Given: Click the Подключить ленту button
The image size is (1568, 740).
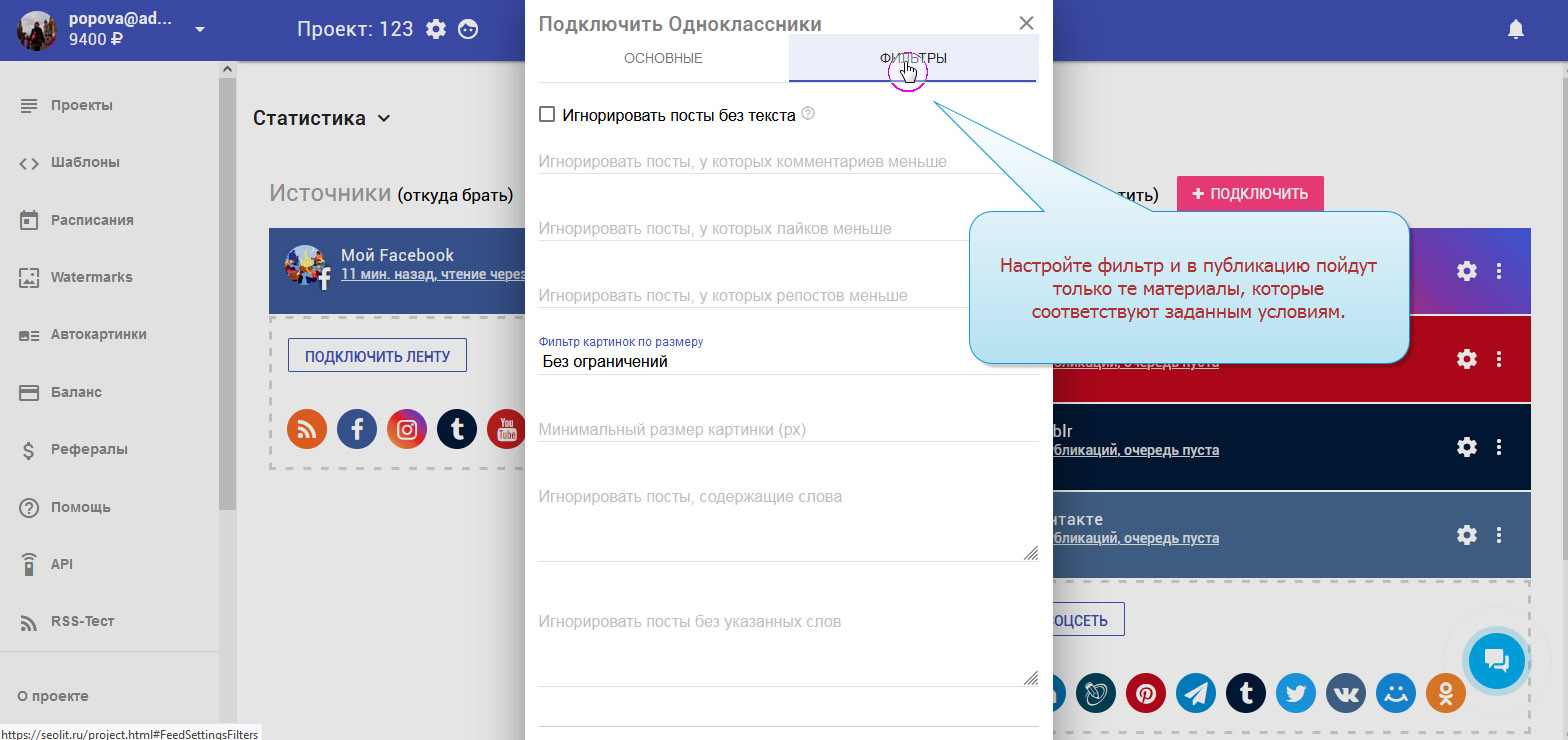Looking at the screenshot, I should click(377, 356).
